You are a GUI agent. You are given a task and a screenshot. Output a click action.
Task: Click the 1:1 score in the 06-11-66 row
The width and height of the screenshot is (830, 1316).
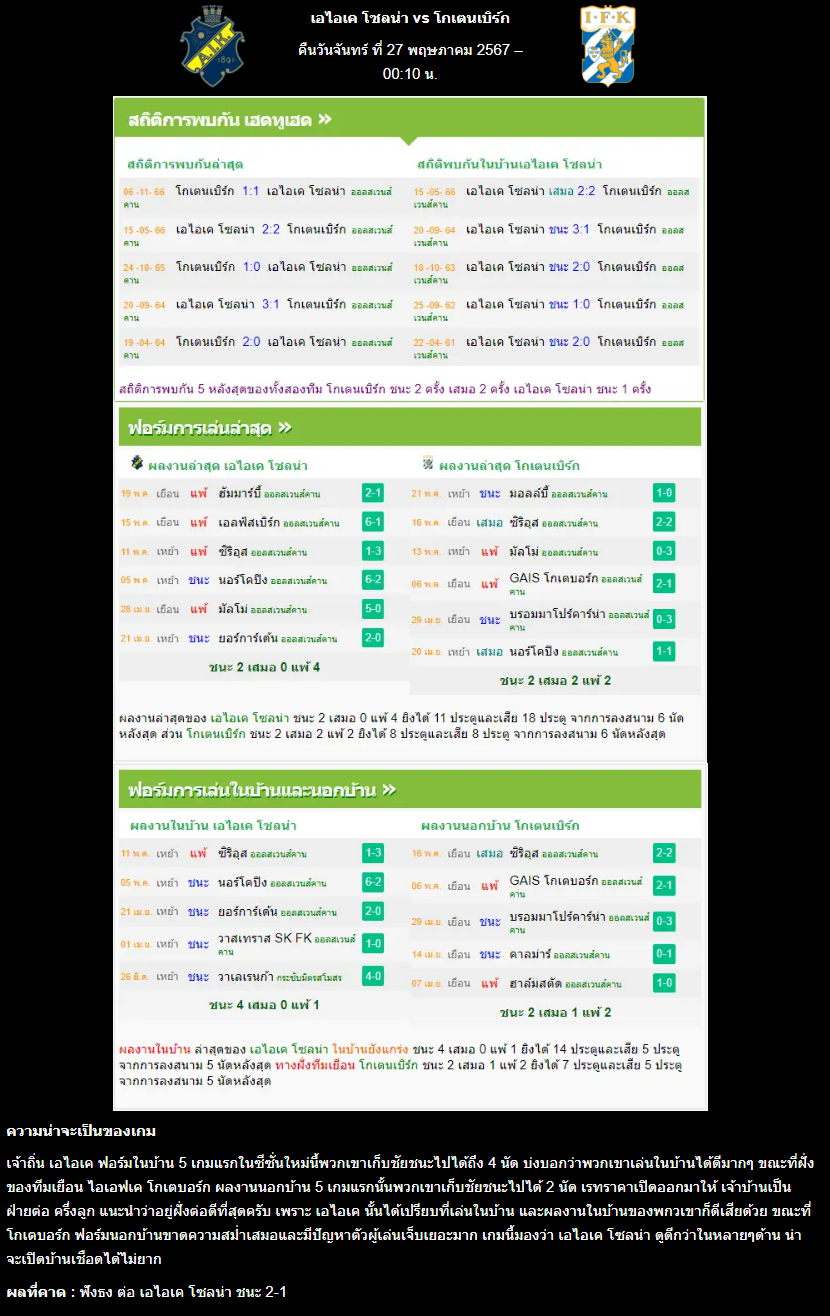click(250, 190)
